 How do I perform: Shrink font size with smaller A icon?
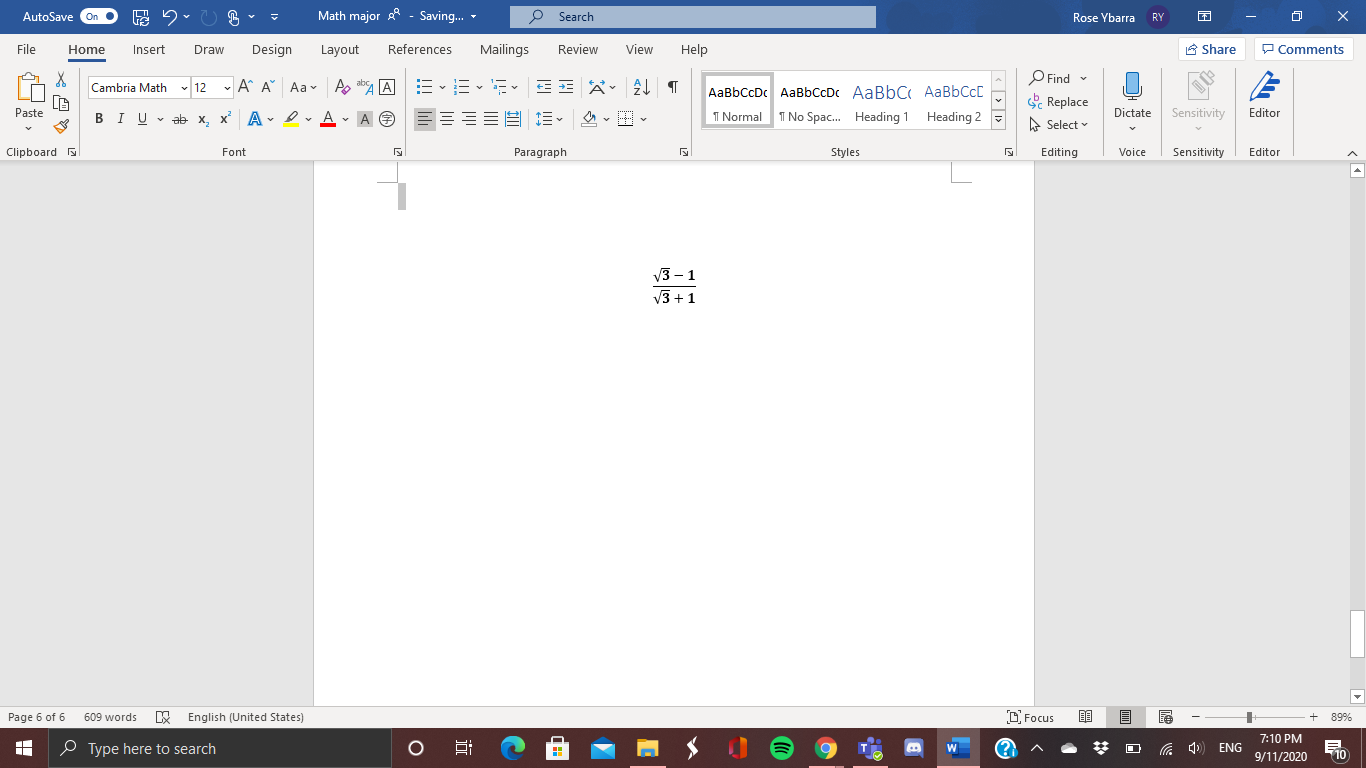point(267,87)
